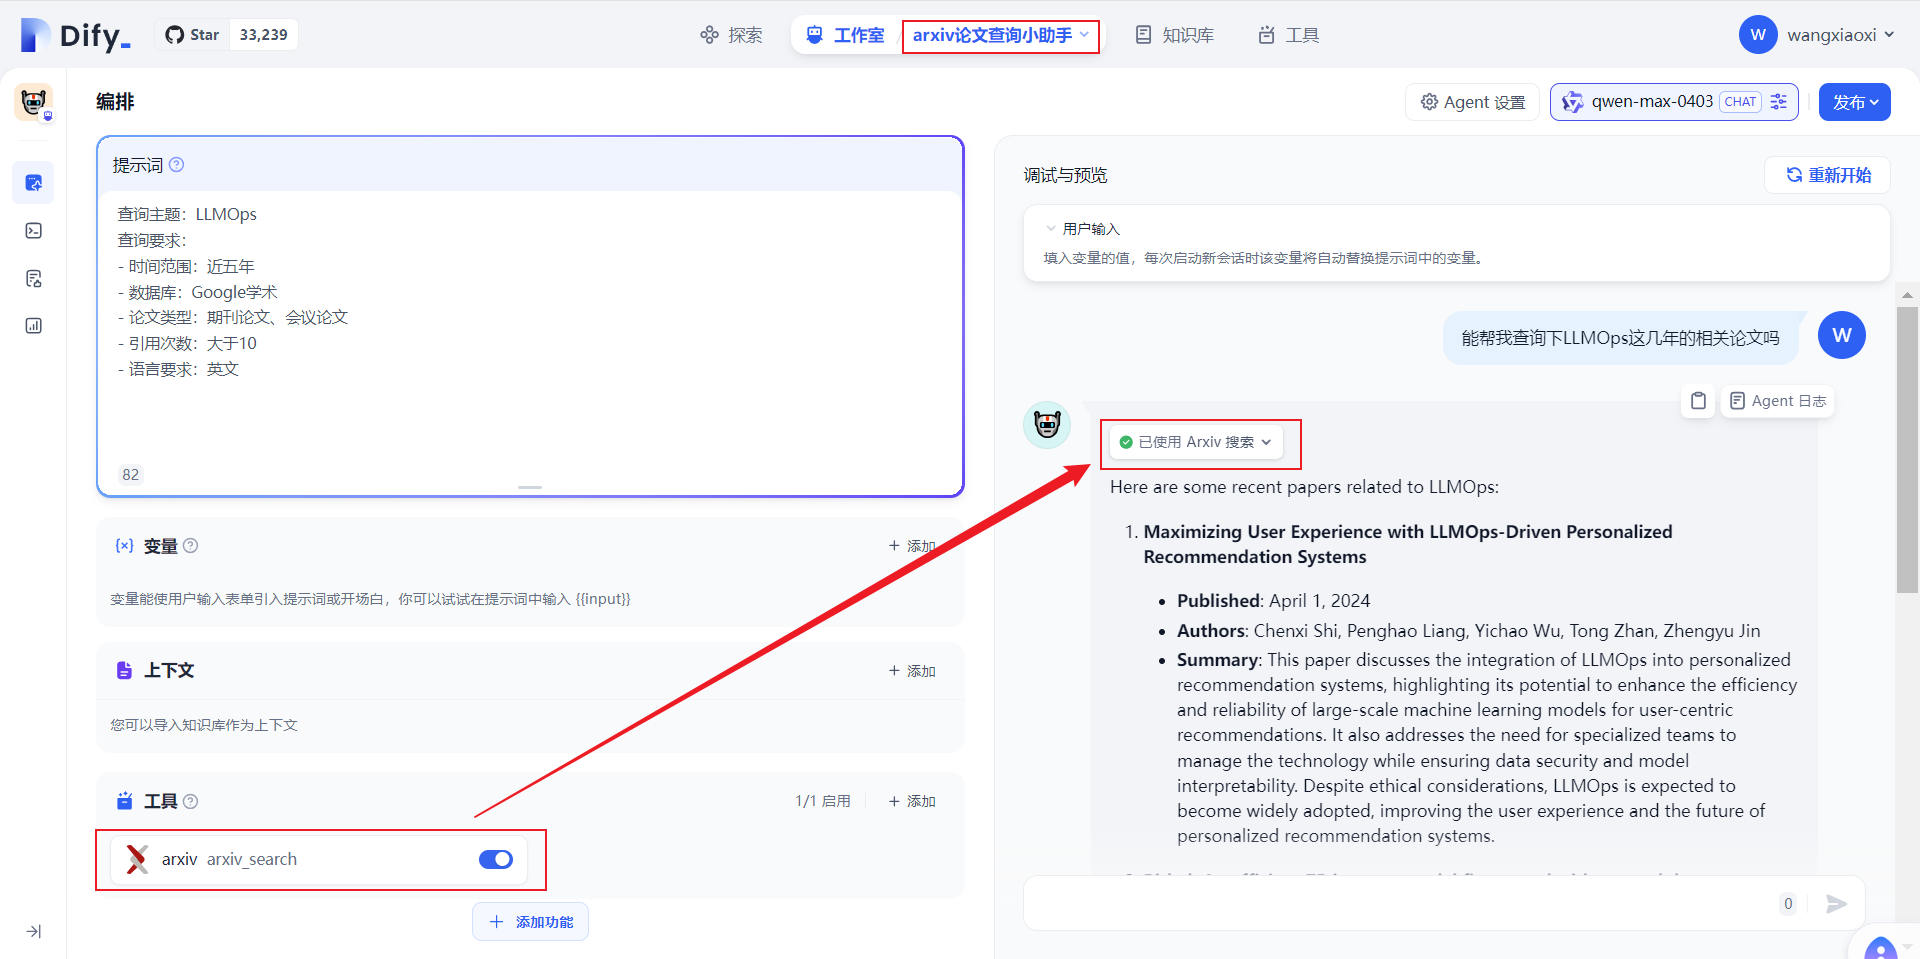Viewport: 1920px width, 959px height.
Task: Open the wangxiaoxi account menu
Action: (1817, 35)
